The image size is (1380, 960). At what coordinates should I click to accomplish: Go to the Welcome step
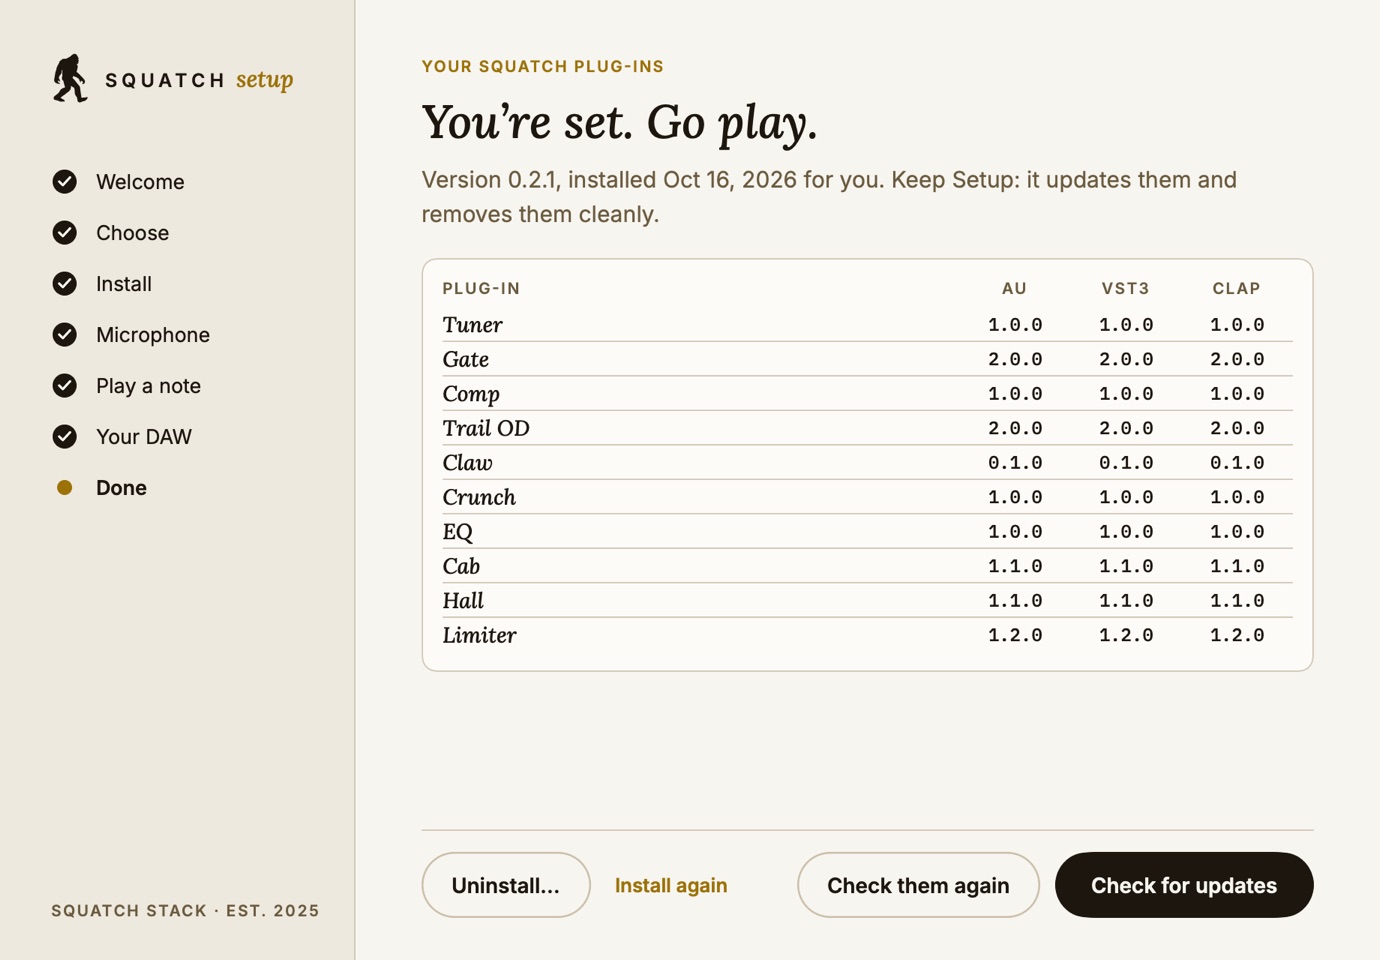(x=140, y=182)
